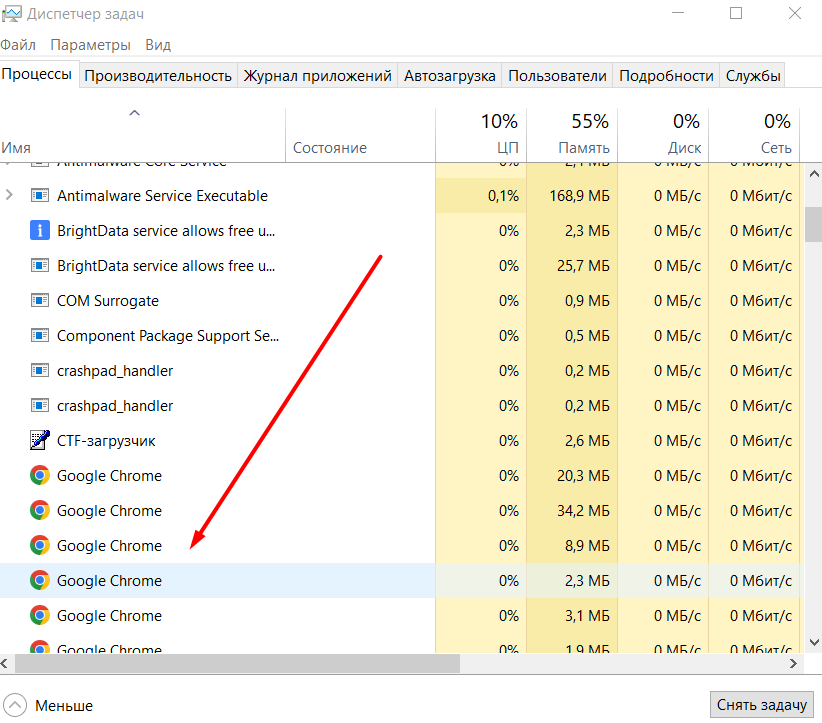Sort processes by Диск column header
Screen dimensions: 822x723
pyautogui.click(x=663, y=135)
